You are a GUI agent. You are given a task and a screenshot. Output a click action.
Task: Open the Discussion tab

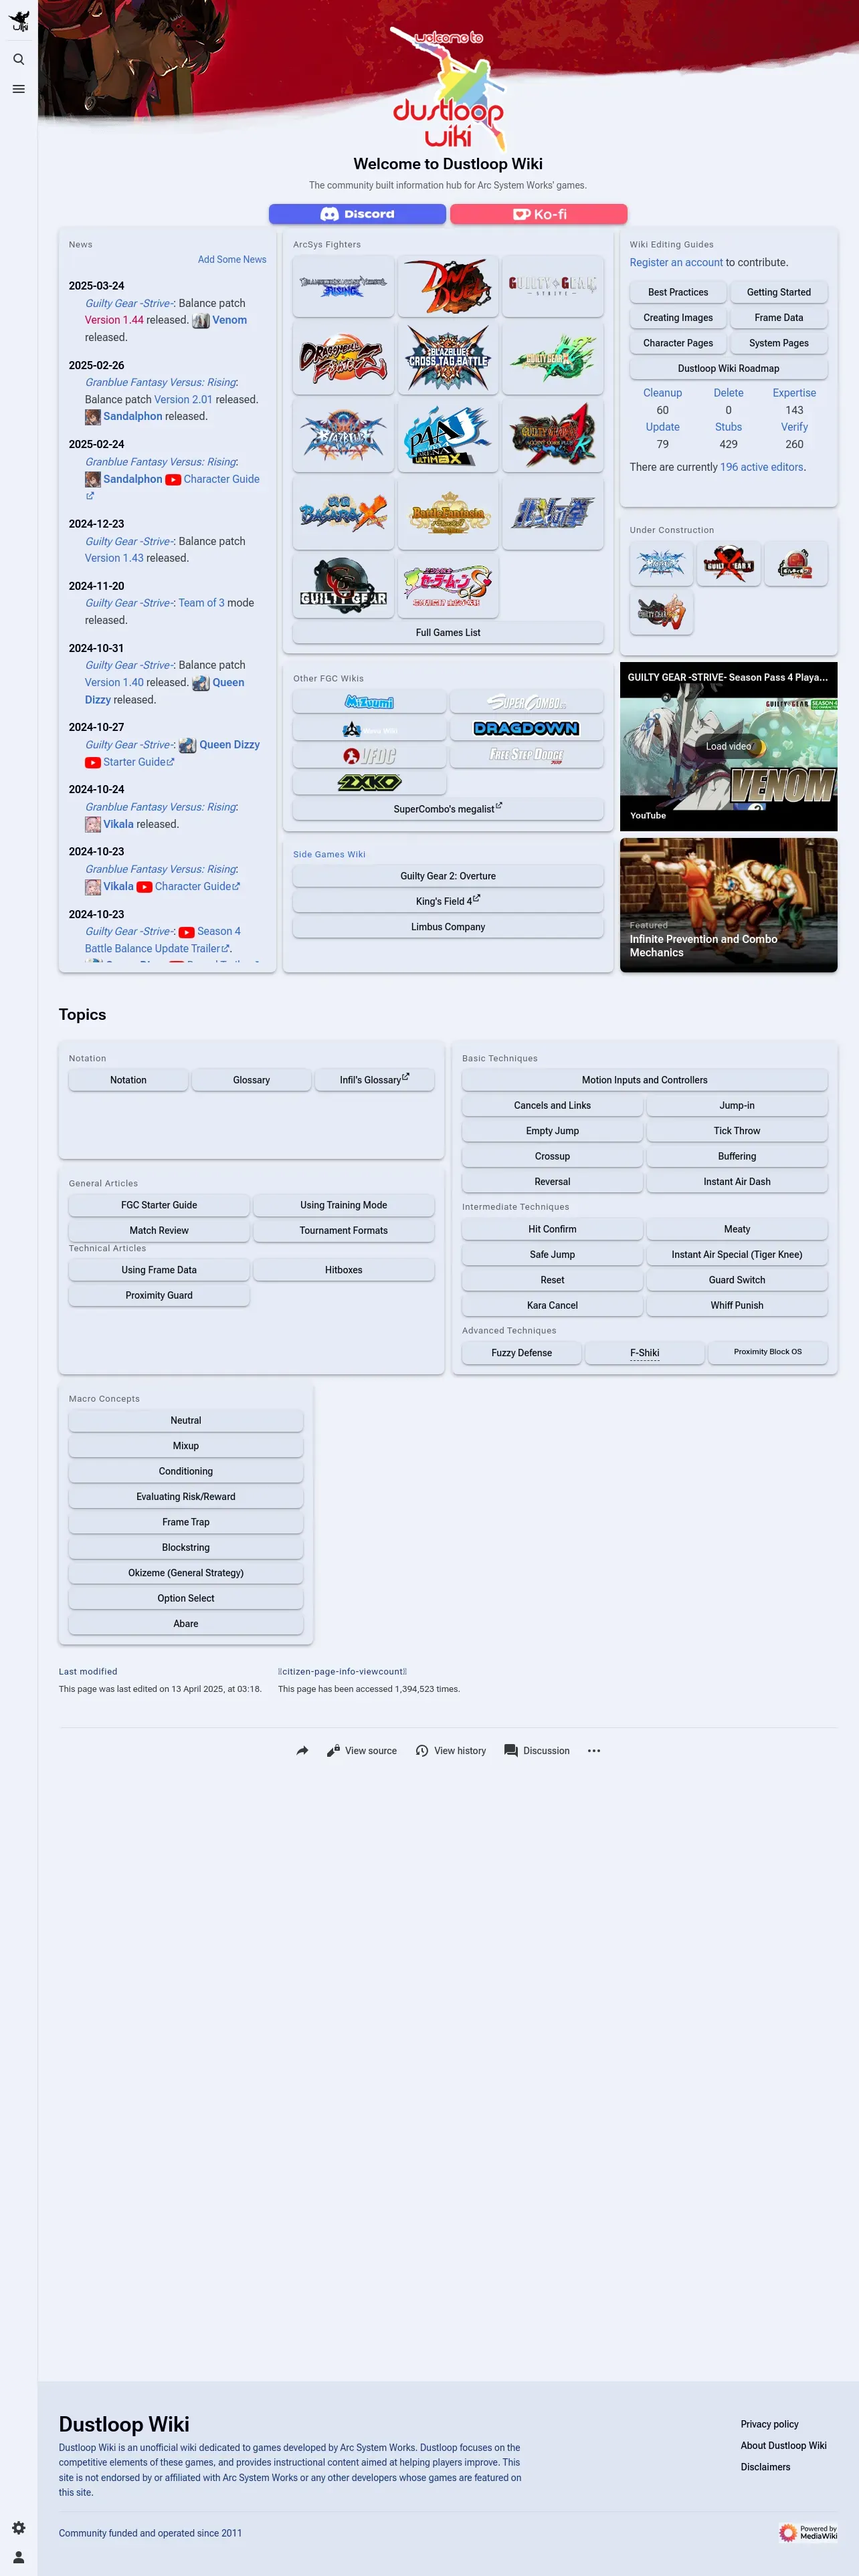537,1750
